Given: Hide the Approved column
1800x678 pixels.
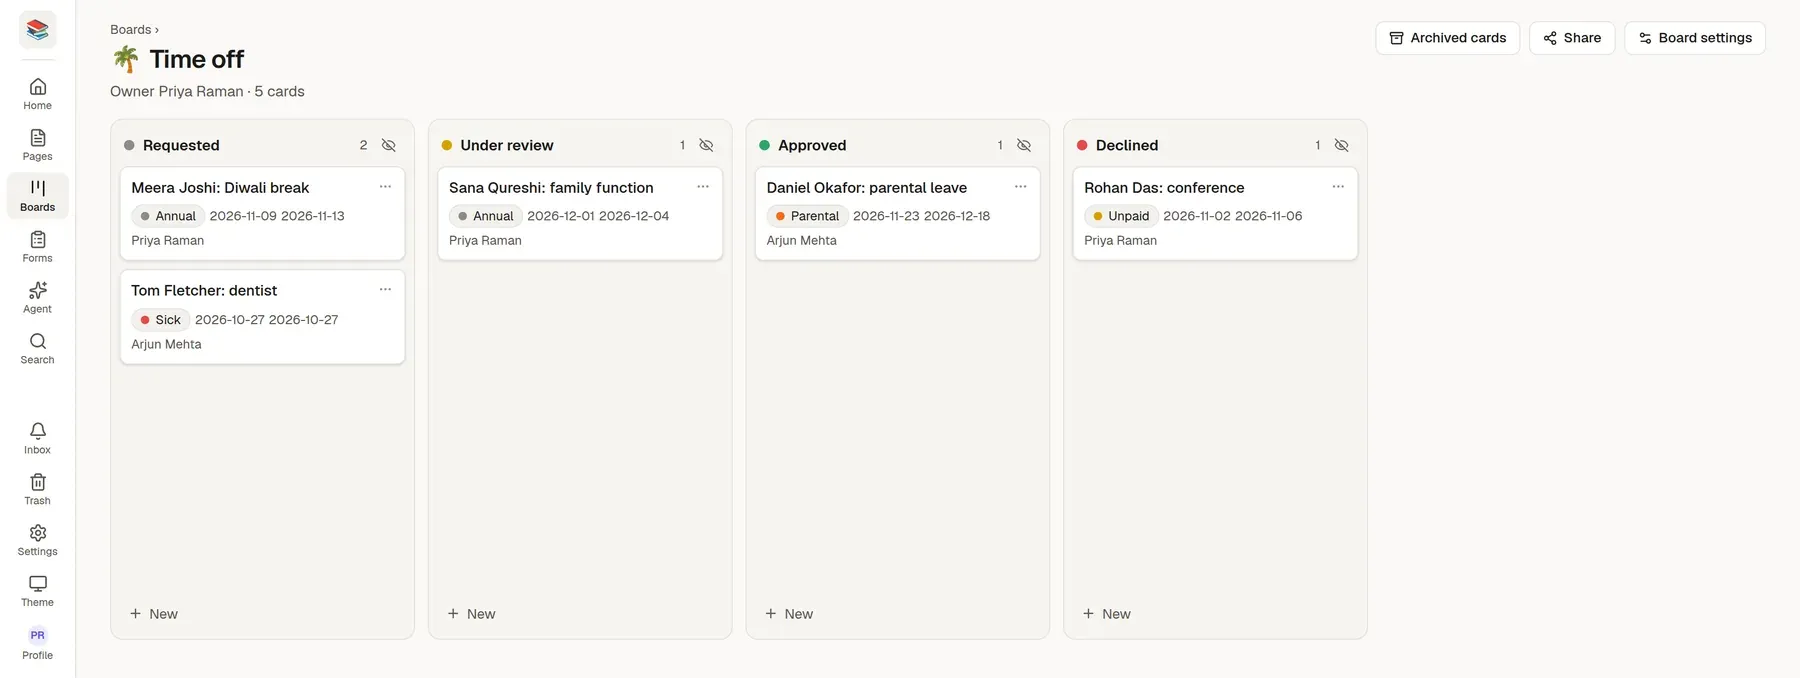Looking at the screenshot, I should [1024, 145].
